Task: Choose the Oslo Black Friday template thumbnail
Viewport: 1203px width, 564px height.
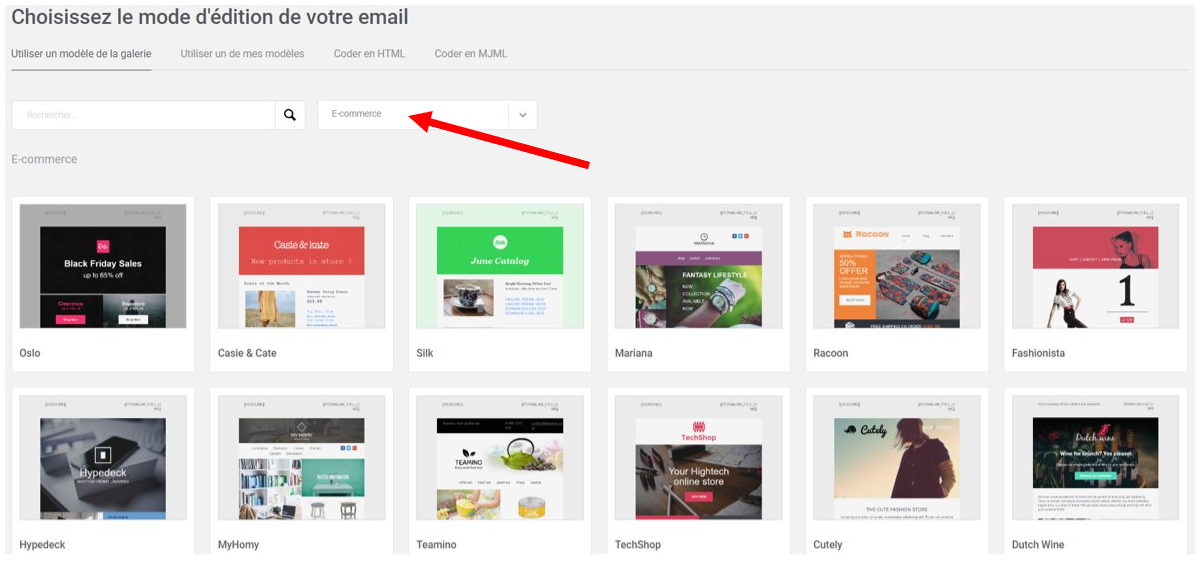Action: (x=103, y=266)
